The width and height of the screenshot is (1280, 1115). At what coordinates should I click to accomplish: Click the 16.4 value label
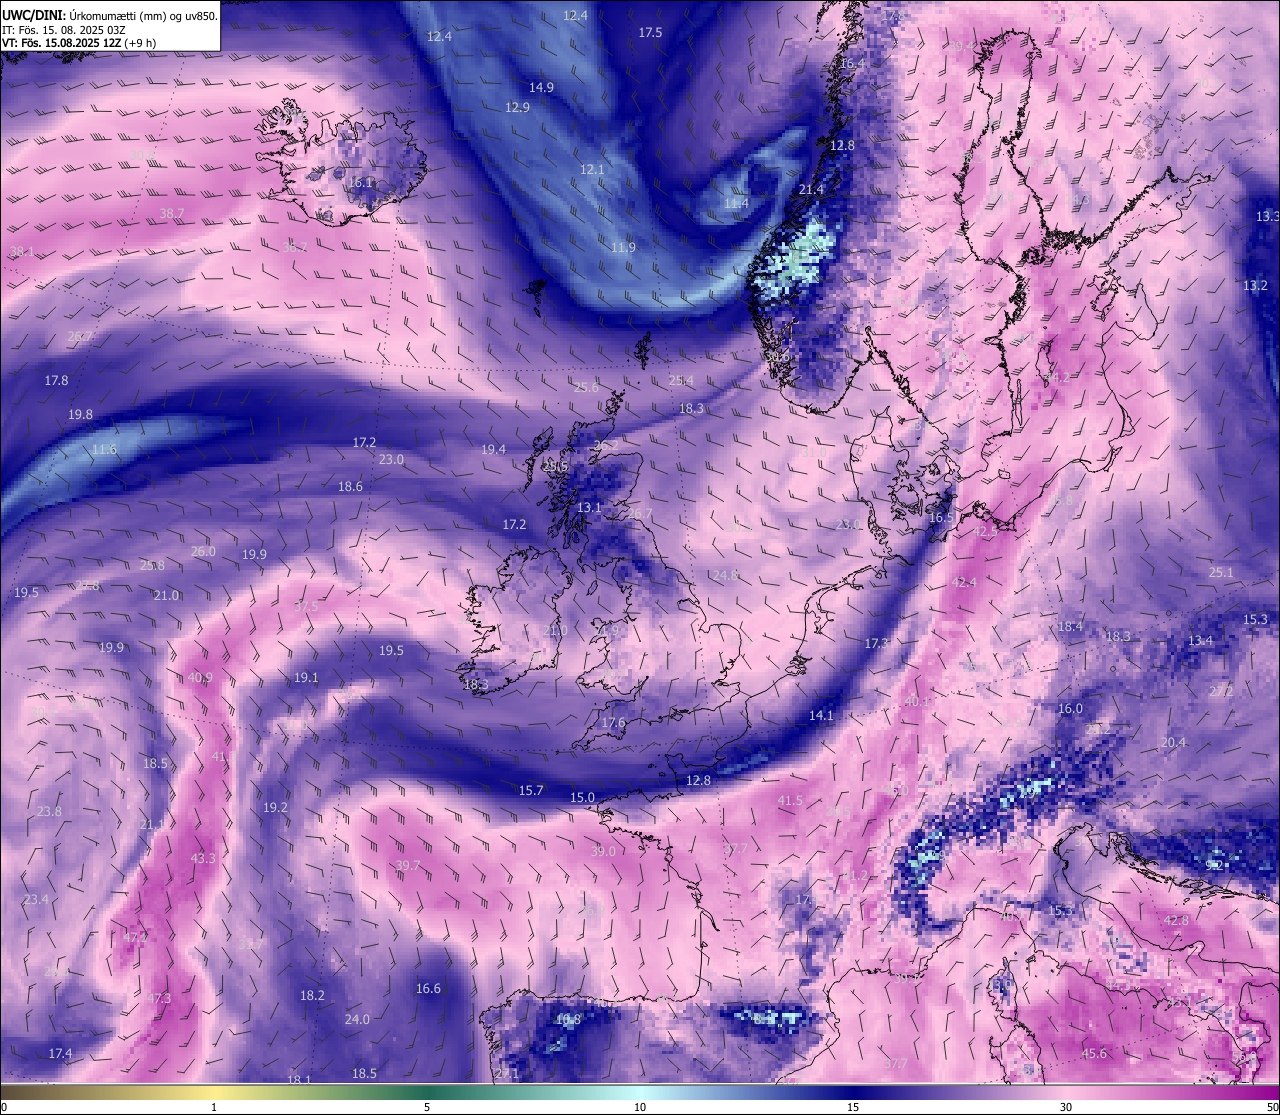[x=852, y=63]
